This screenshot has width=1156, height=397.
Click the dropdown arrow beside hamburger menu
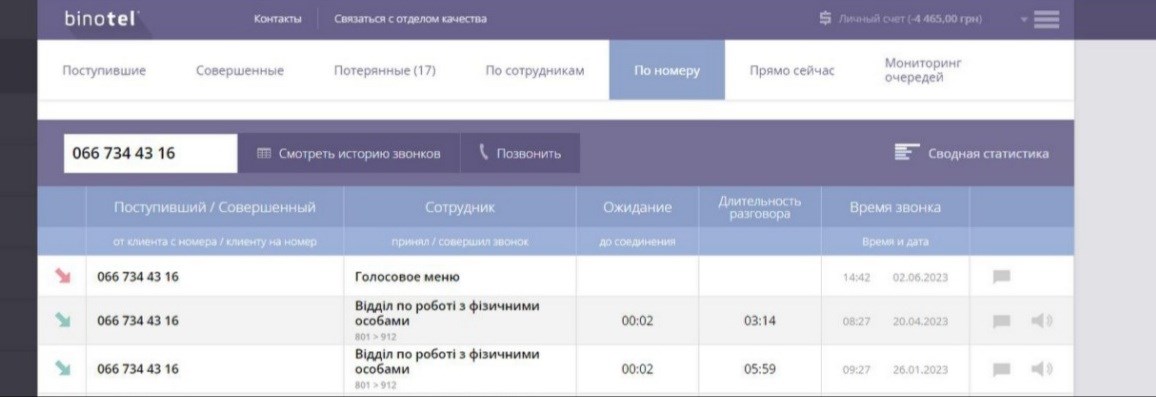point(1024,20)
